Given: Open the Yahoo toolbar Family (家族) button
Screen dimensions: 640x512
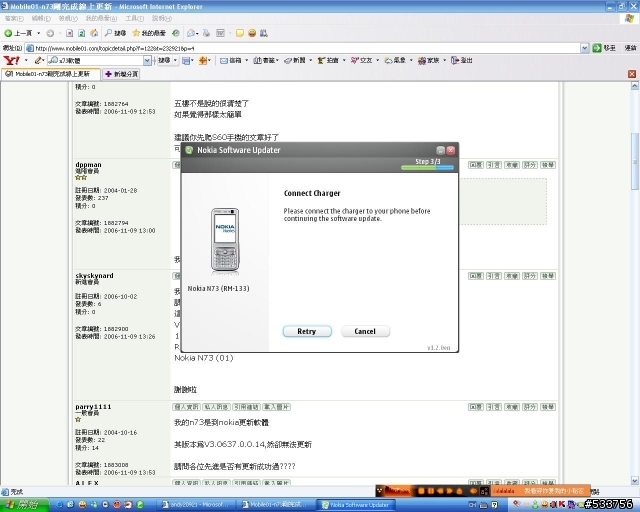Looking at the screenshot, I should (x=429, y=60).
